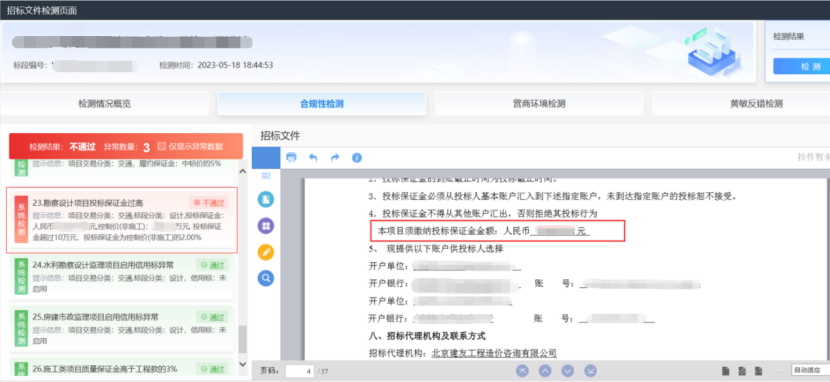Click the red 系统检测 label of item 23

point(21,220)
